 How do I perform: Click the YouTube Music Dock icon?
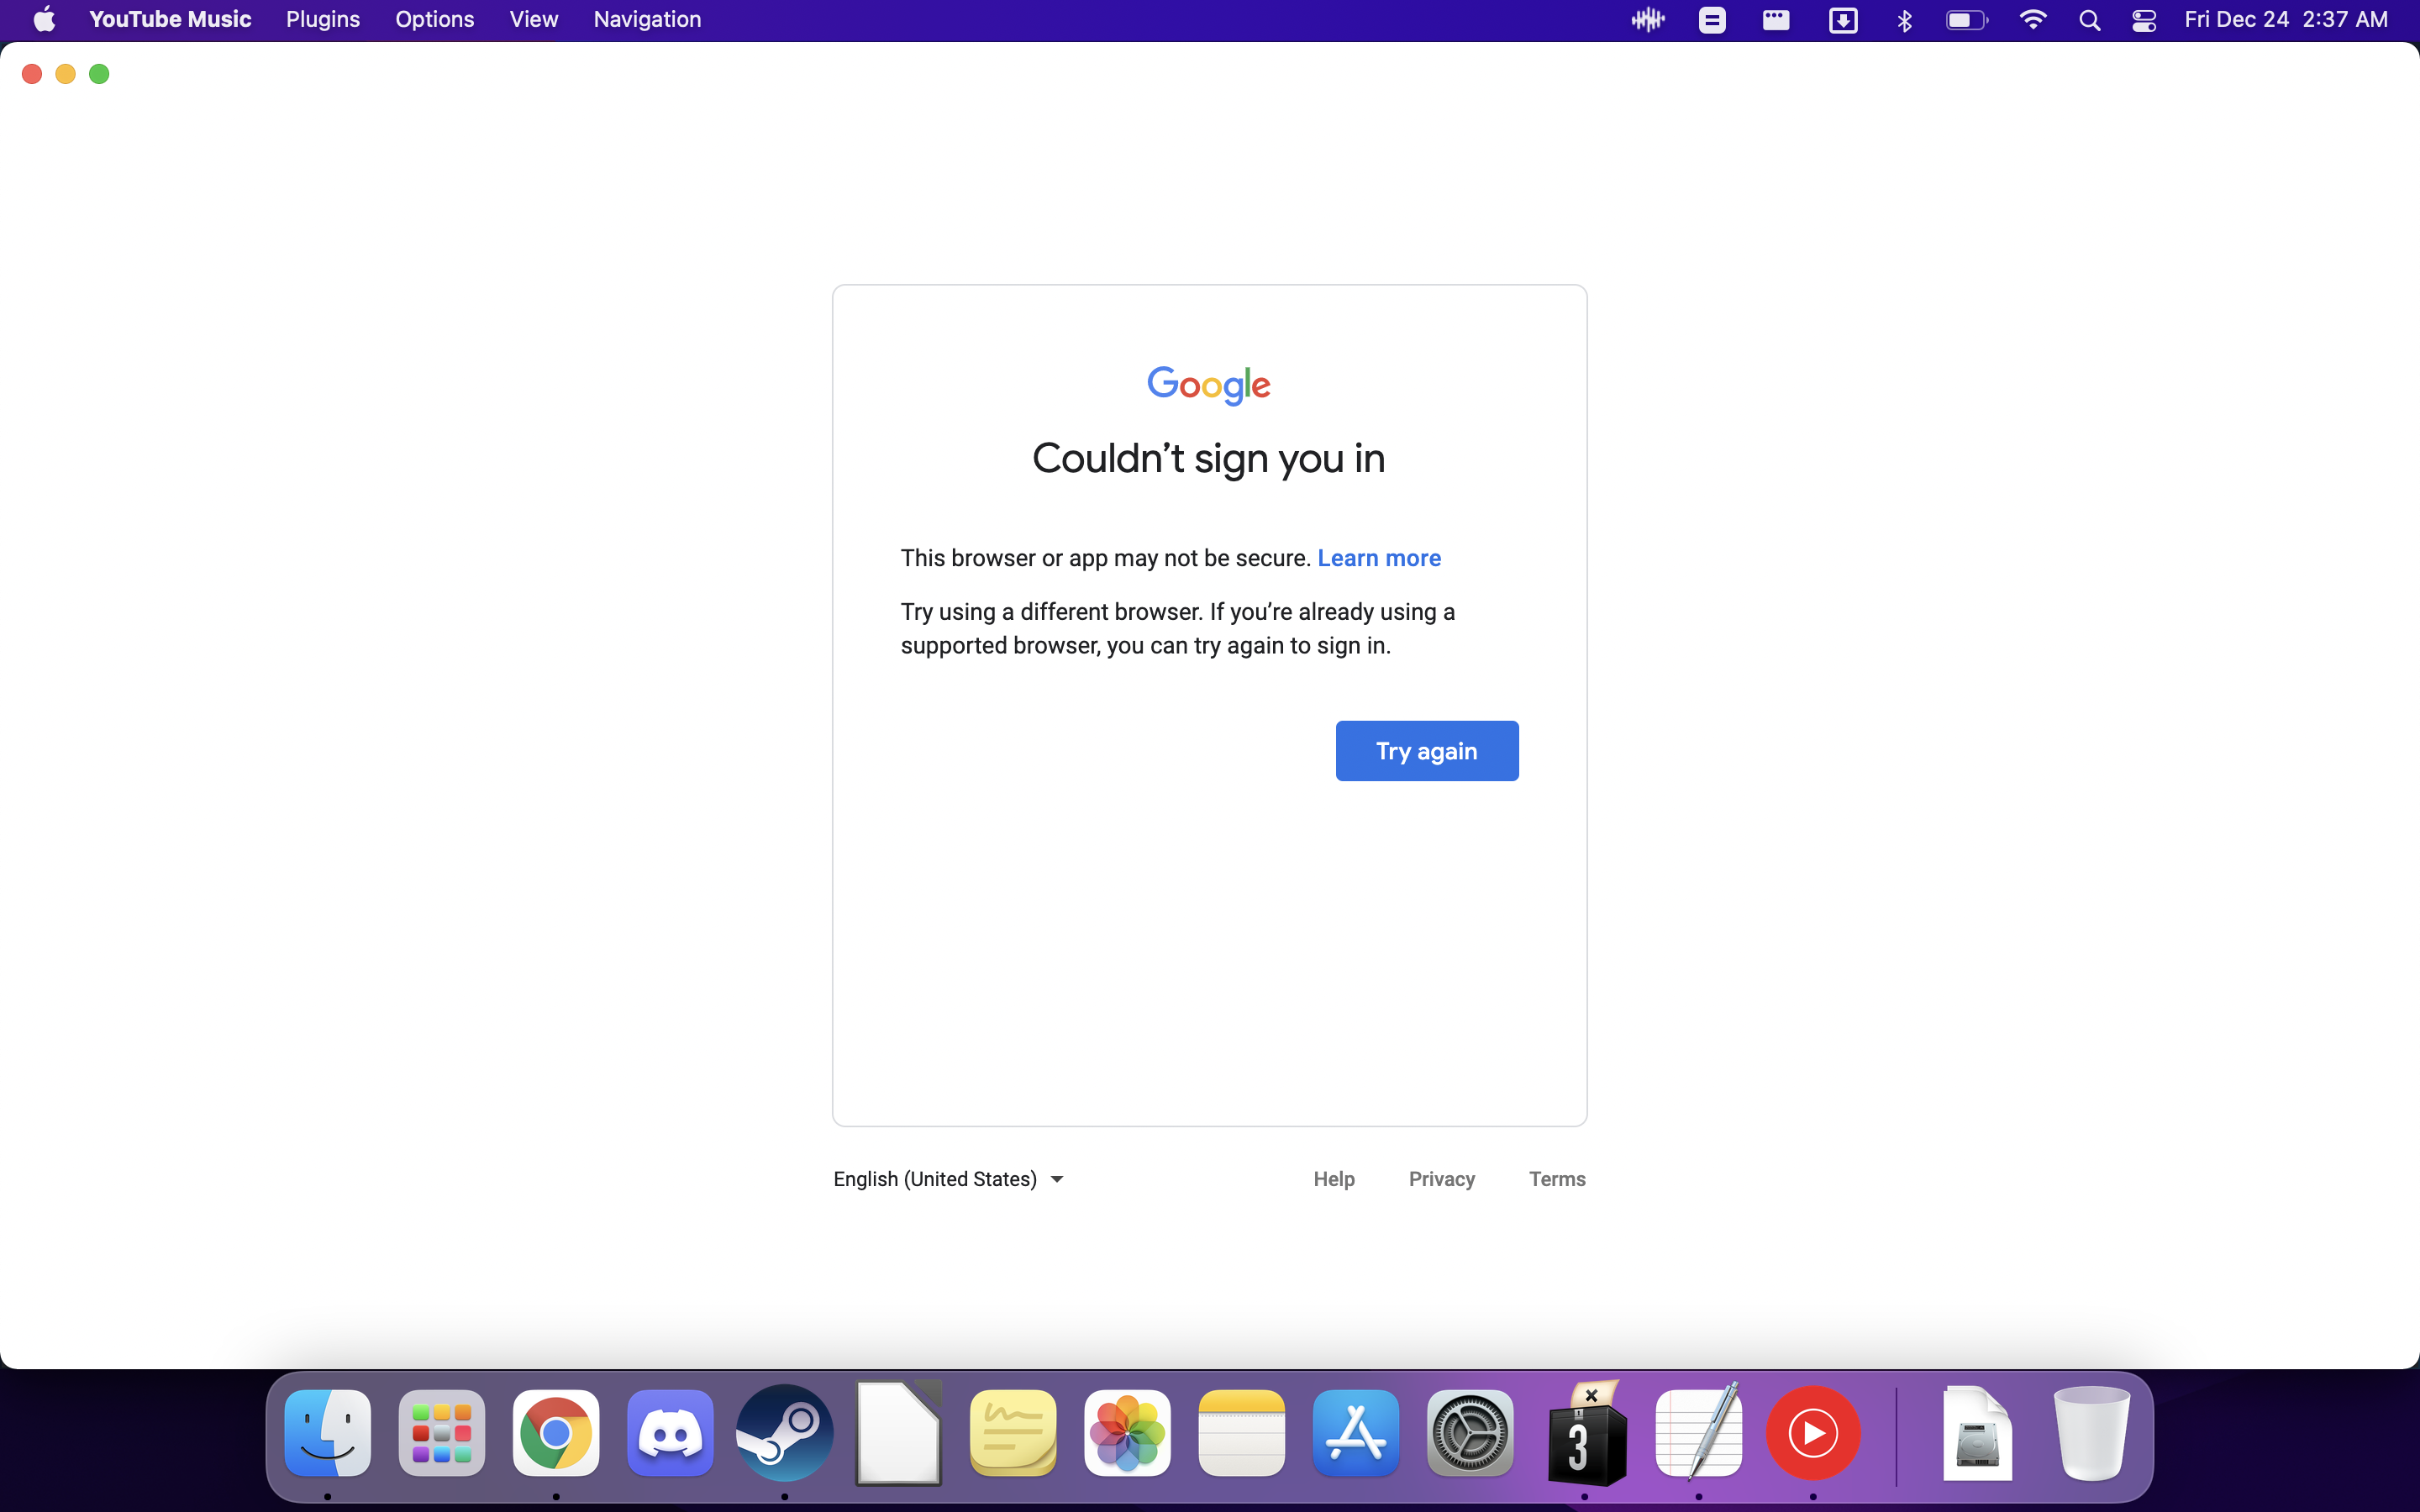click(x=1813, y=1433)
